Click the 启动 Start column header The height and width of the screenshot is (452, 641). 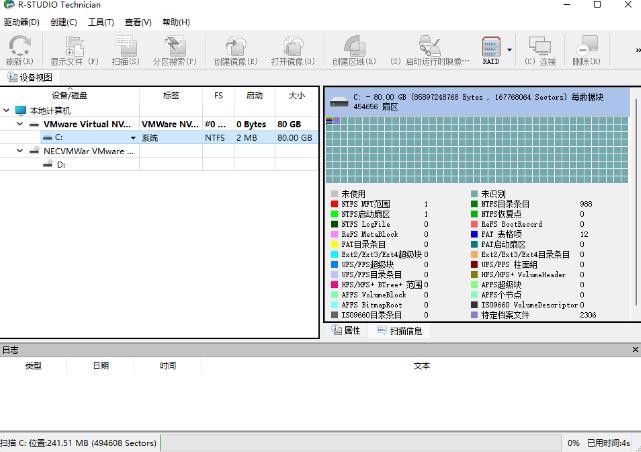254,96
